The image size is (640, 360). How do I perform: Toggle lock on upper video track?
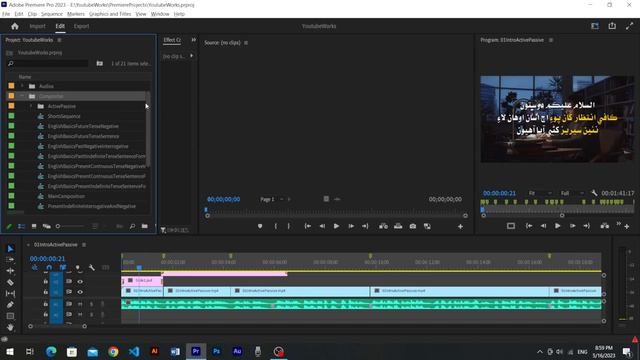[46, 281]
